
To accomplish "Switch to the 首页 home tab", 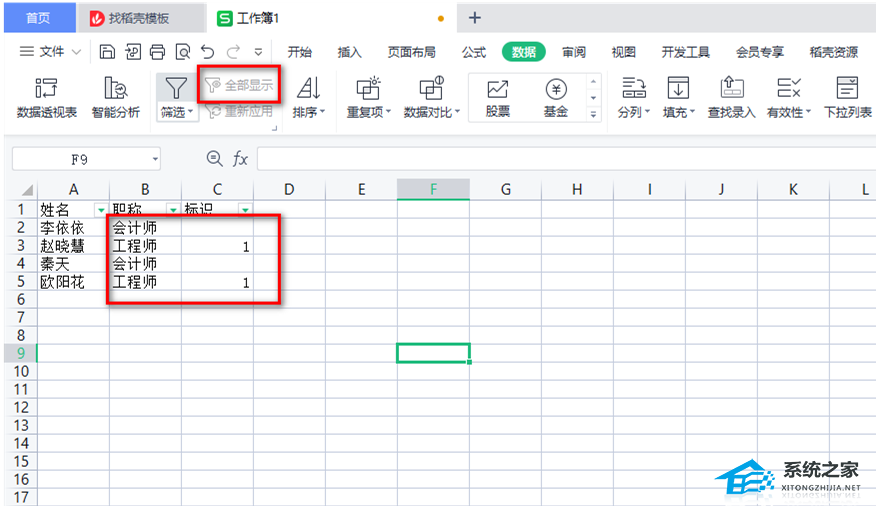I will pyautogui.click(x=39, y=18).
